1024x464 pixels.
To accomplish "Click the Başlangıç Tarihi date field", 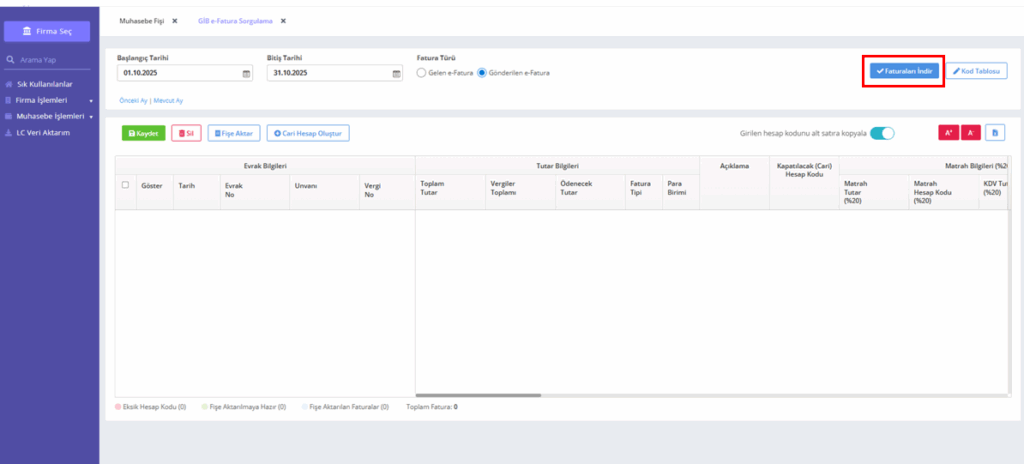I will pos(185,73).
